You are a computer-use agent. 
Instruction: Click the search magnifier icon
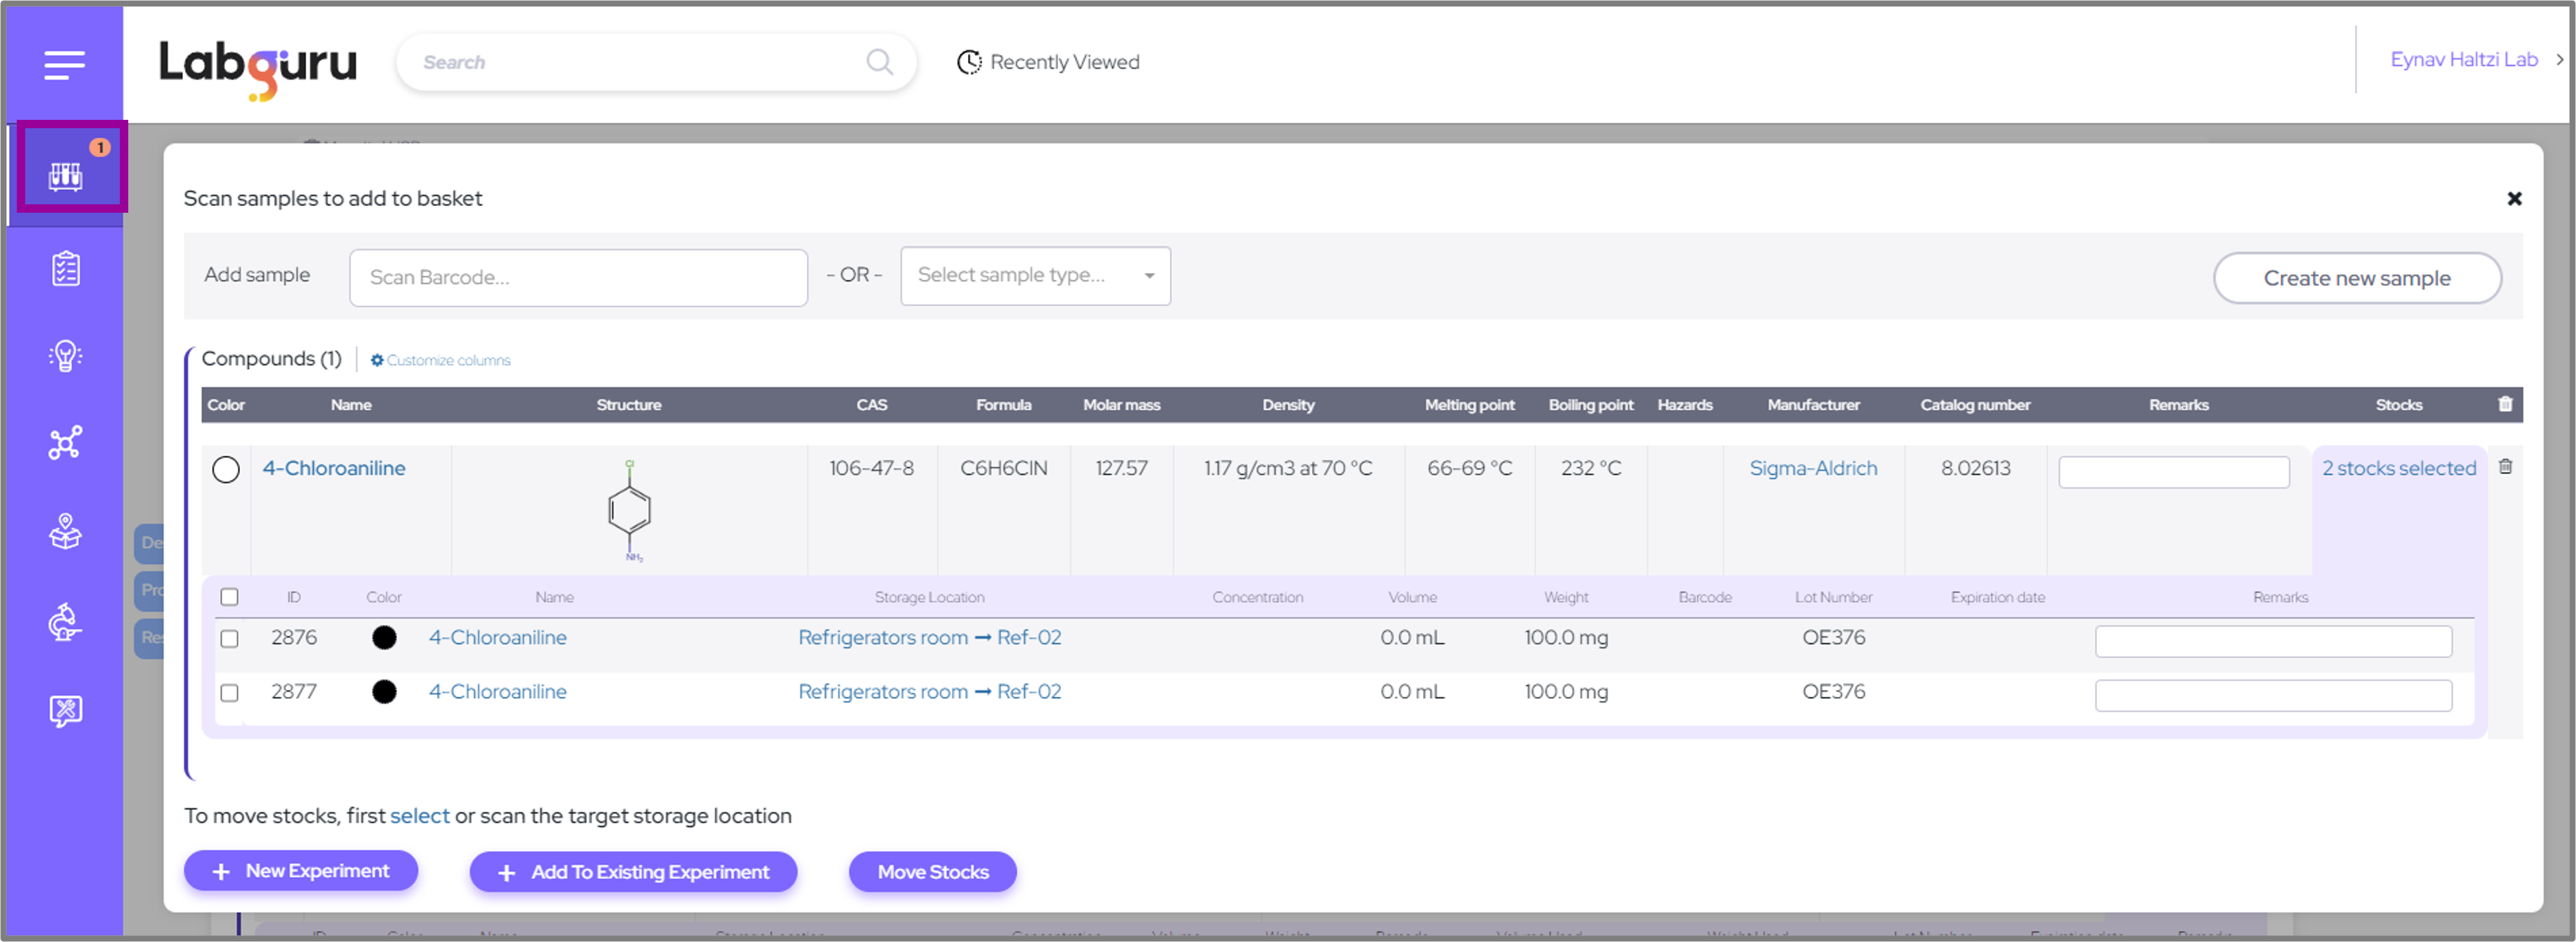(x=879, y=62)
